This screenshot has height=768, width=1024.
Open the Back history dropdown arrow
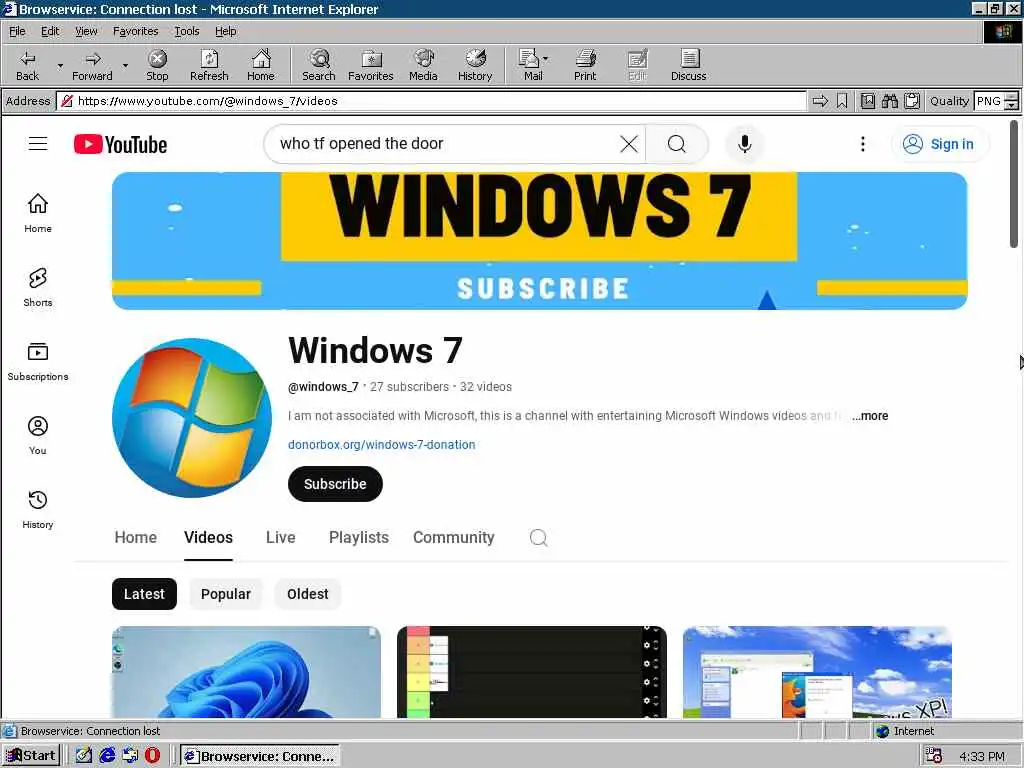60,65
